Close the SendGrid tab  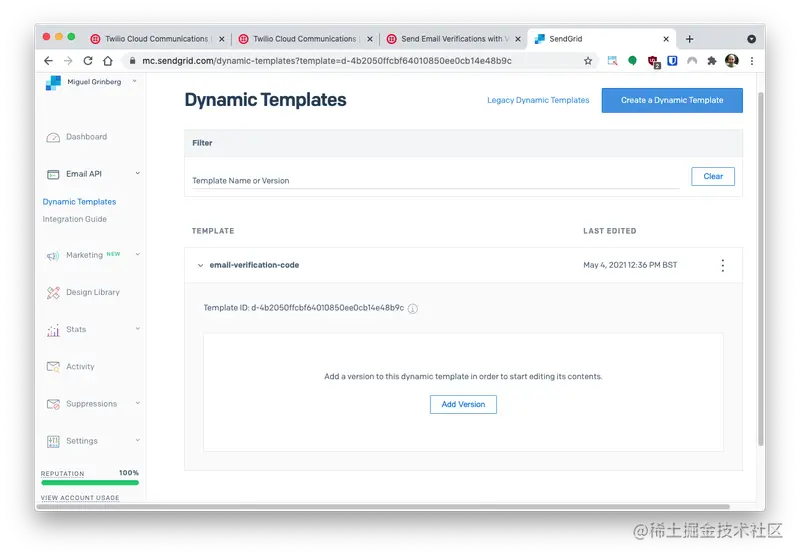[x=666, y=39]
